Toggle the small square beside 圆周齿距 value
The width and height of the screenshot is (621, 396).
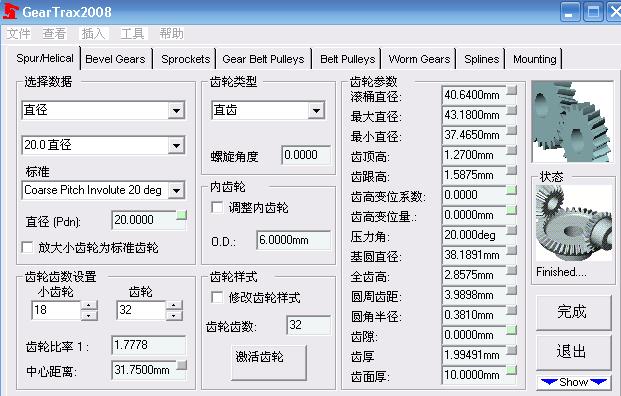pos(512,290)
